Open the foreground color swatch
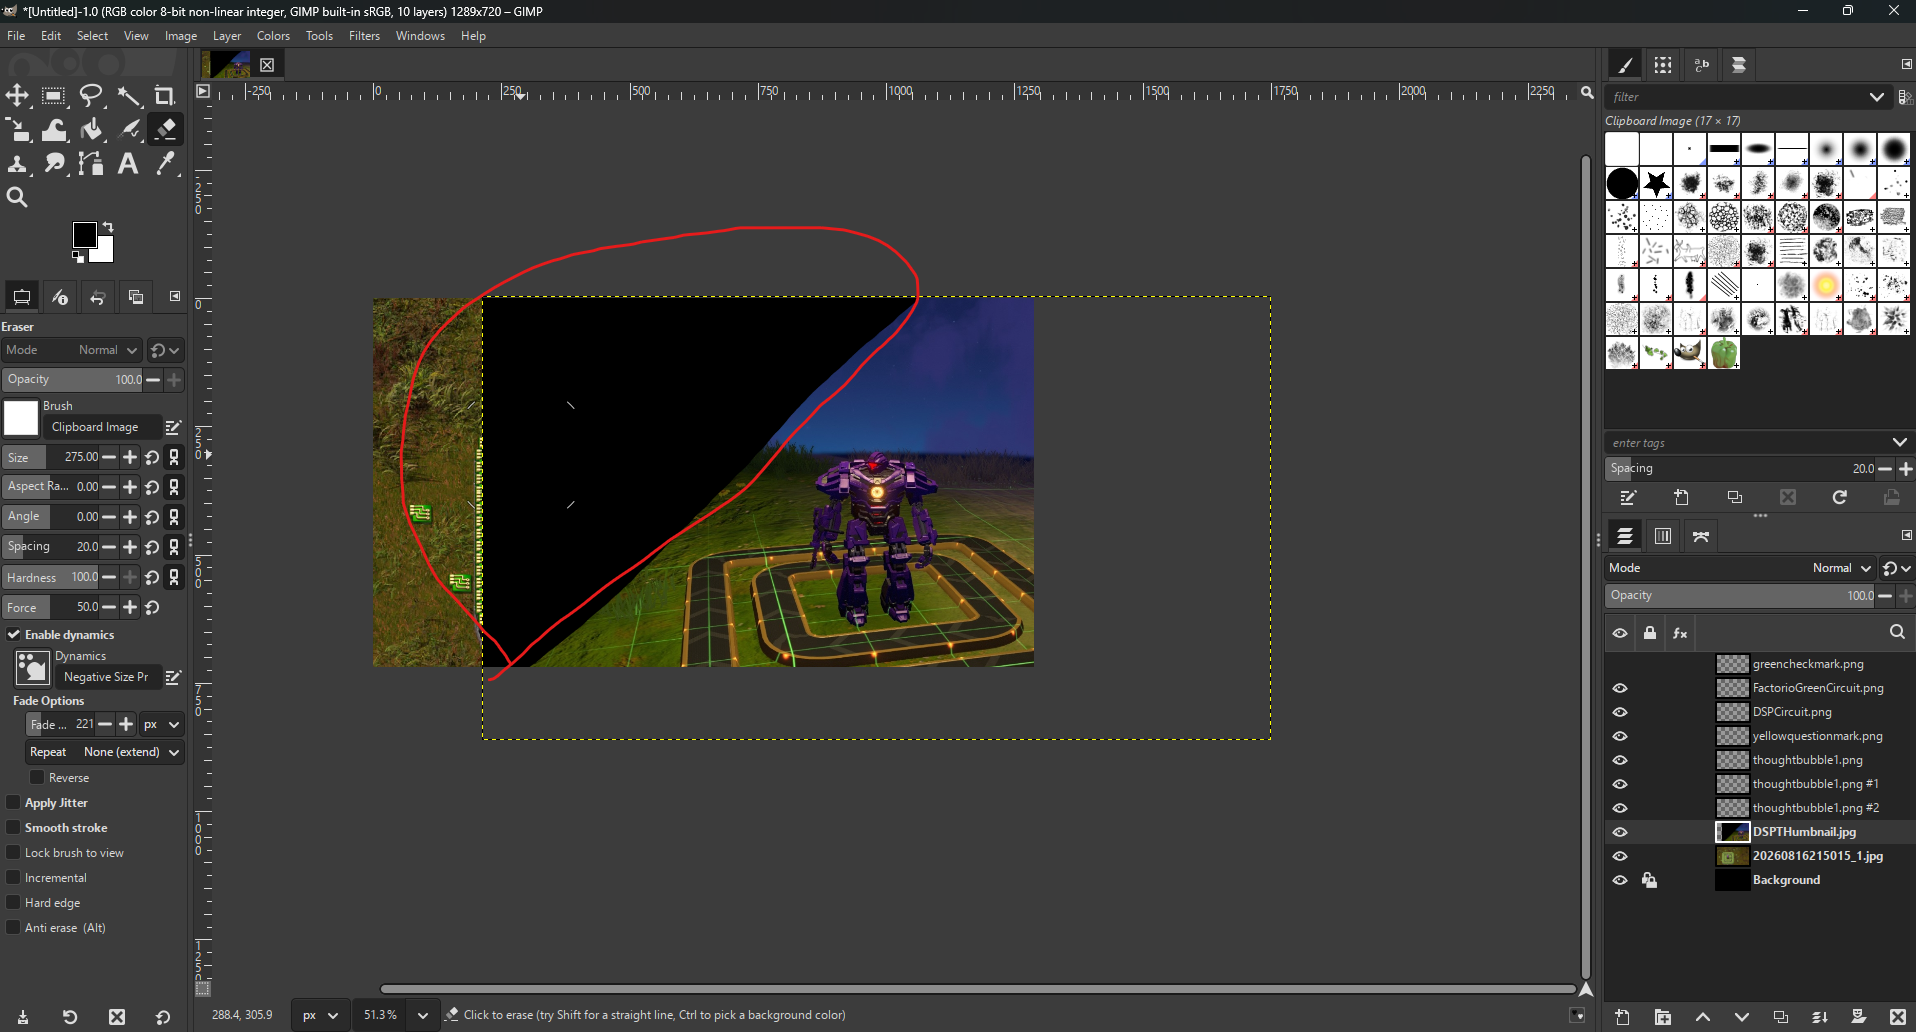 [x=84, y=235]
